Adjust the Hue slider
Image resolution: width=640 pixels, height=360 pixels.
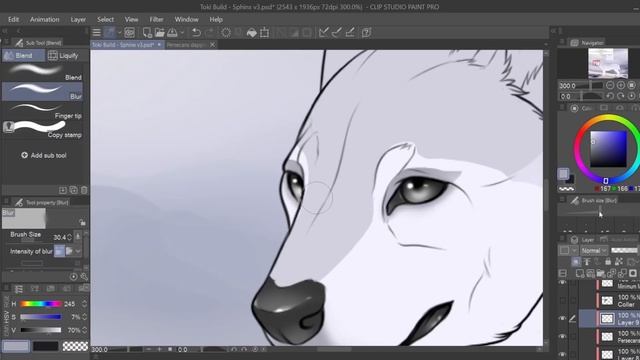pyautogui.click(x=41, y=304)
